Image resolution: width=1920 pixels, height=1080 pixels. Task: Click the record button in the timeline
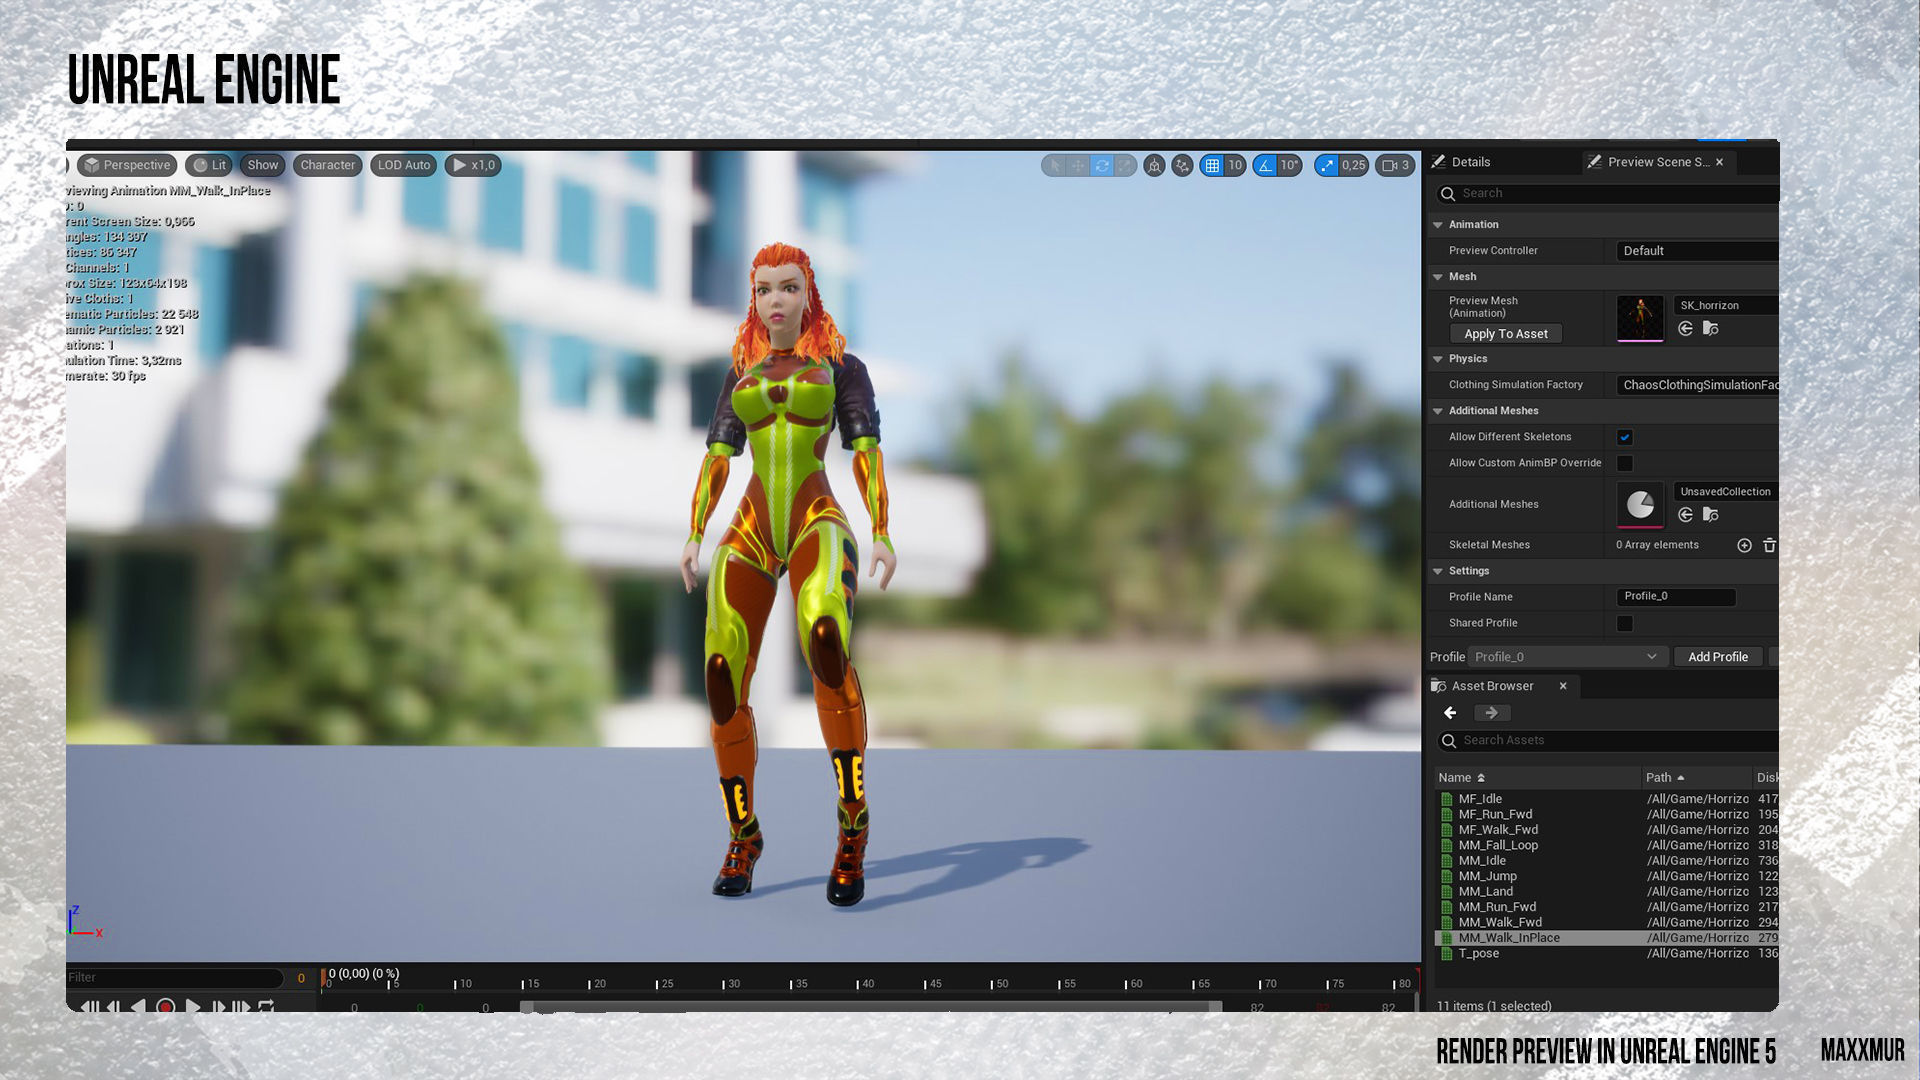[x=166, y=1006]
